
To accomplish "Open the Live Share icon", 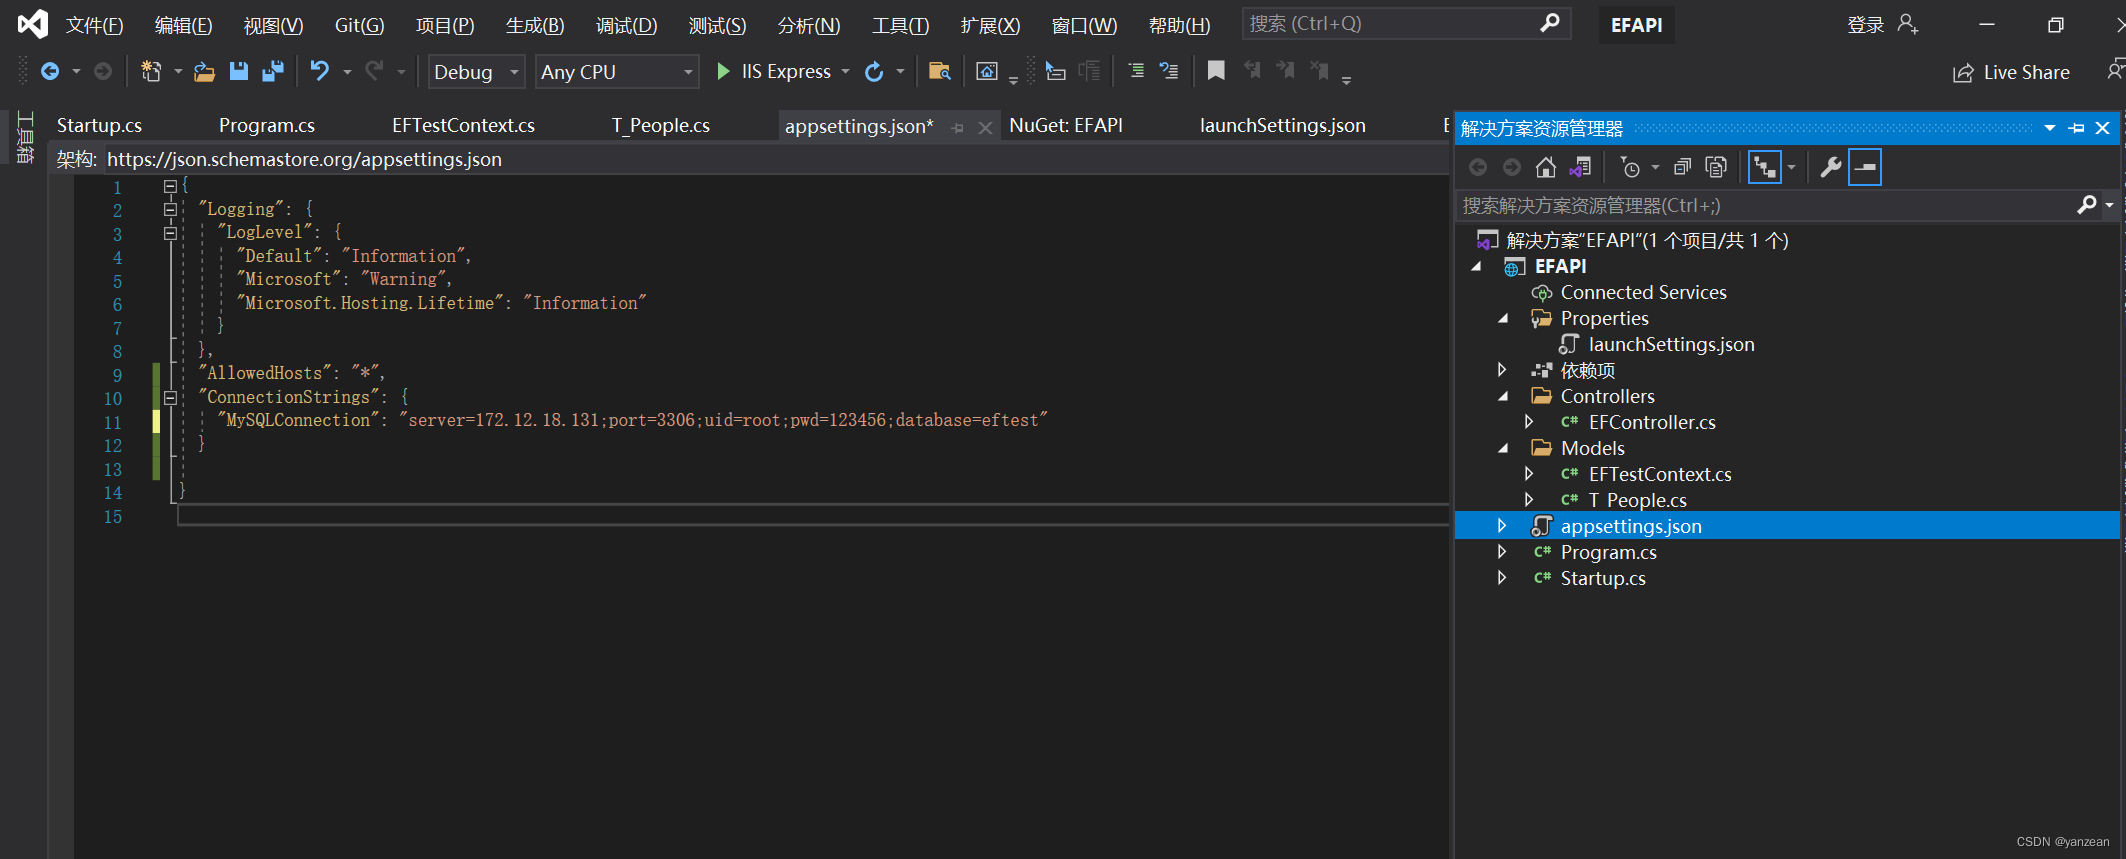I will 1963,73.
